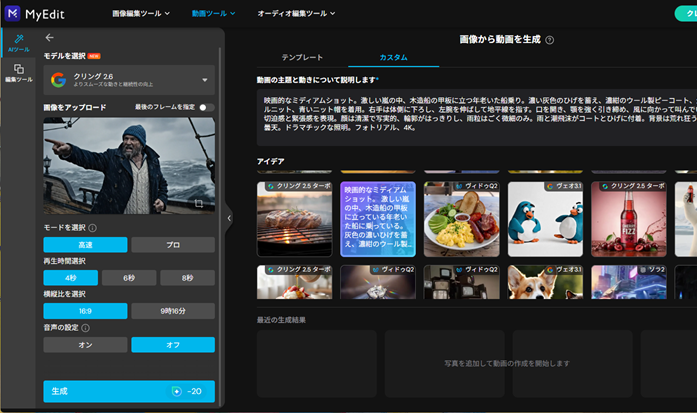The width and height of the screenshot is (697, 413).
Task: Click the info icon beside 音声の設定
Action: (x=86, y=327)
